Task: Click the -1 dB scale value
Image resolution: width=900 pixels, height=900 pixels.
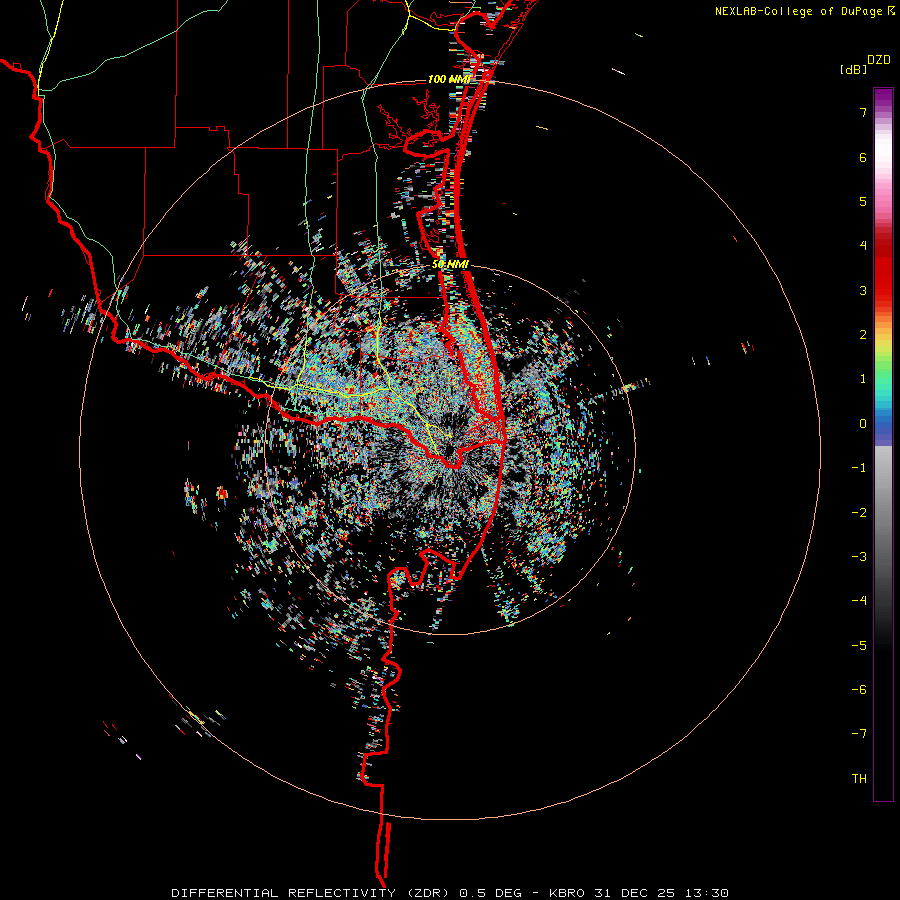Action: [x=859, y=468]
